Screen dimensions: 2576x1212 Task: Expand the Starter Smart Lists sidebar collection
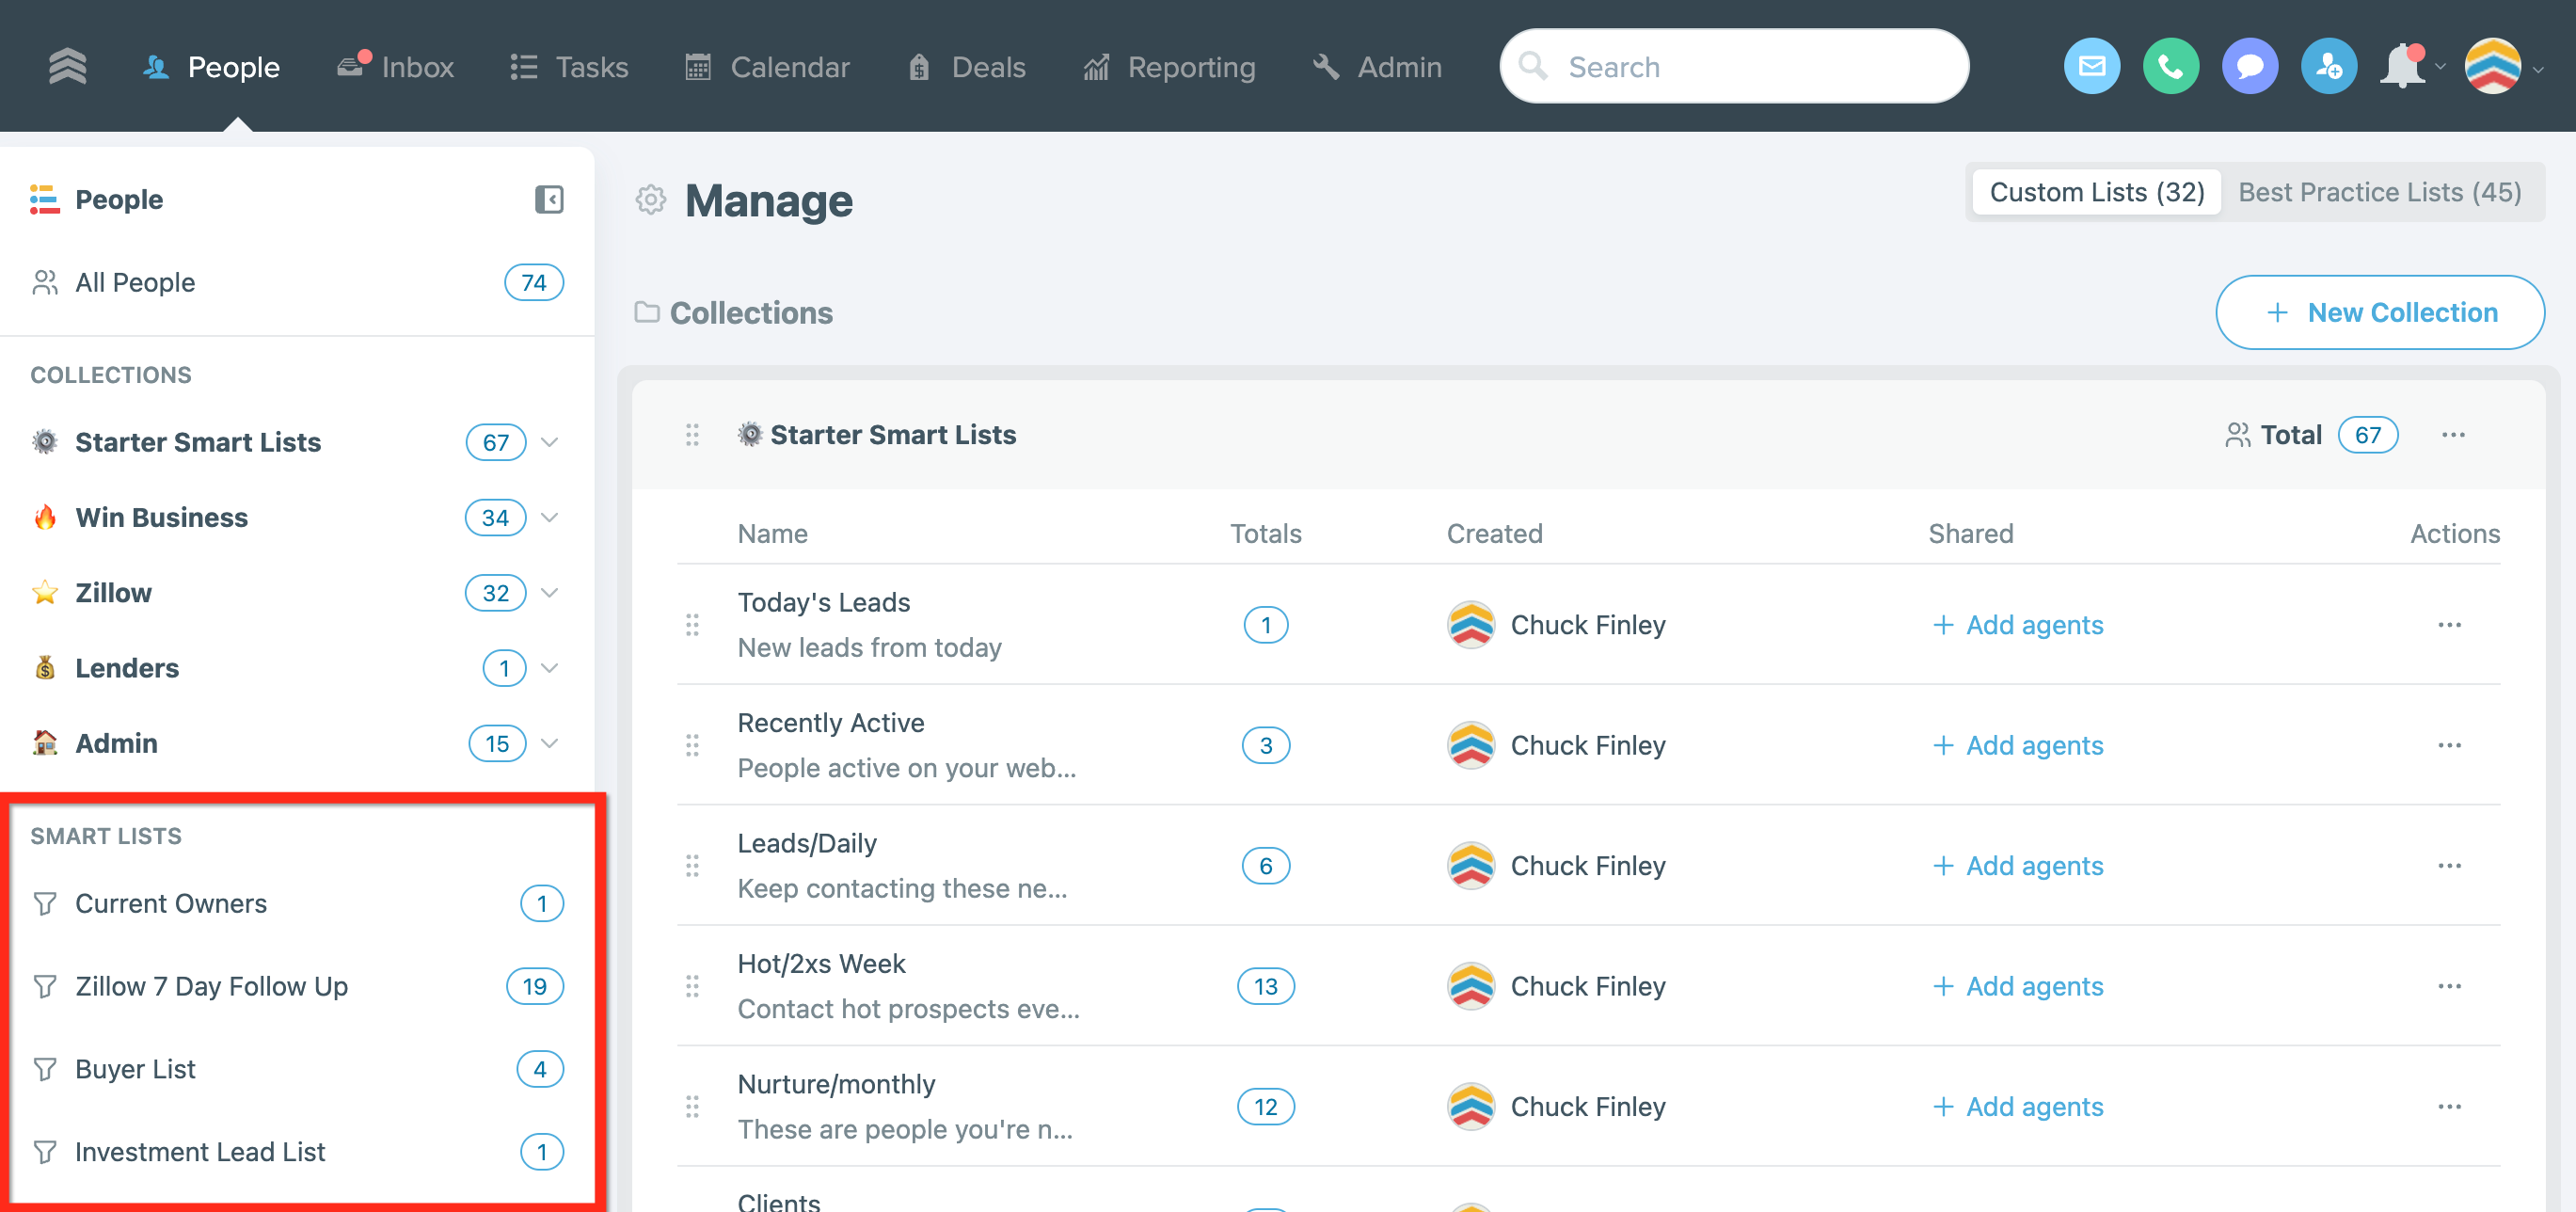tap(549, 442)
